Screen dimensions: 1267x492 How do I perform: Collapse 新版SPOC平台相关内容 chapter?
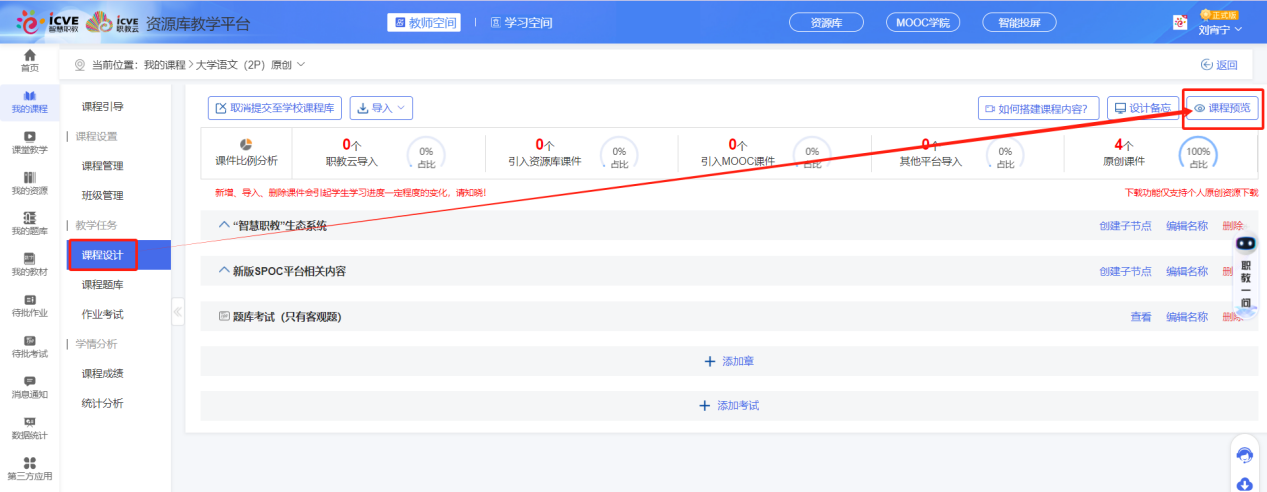tap(224, 271)
